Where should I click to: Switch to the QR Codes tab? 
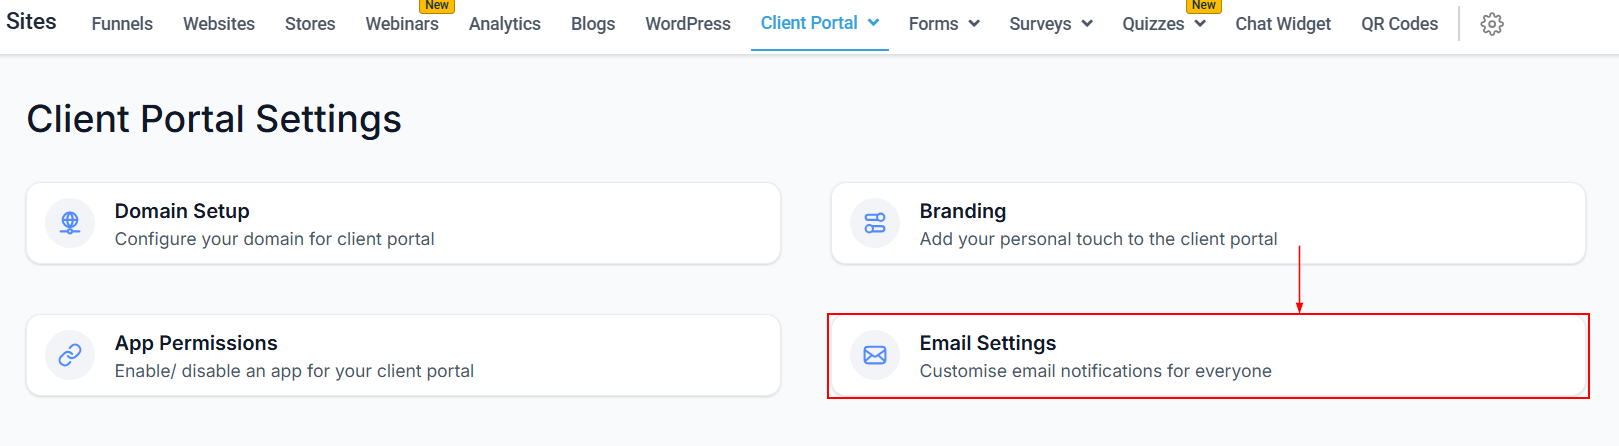(x=1399, y=24)
